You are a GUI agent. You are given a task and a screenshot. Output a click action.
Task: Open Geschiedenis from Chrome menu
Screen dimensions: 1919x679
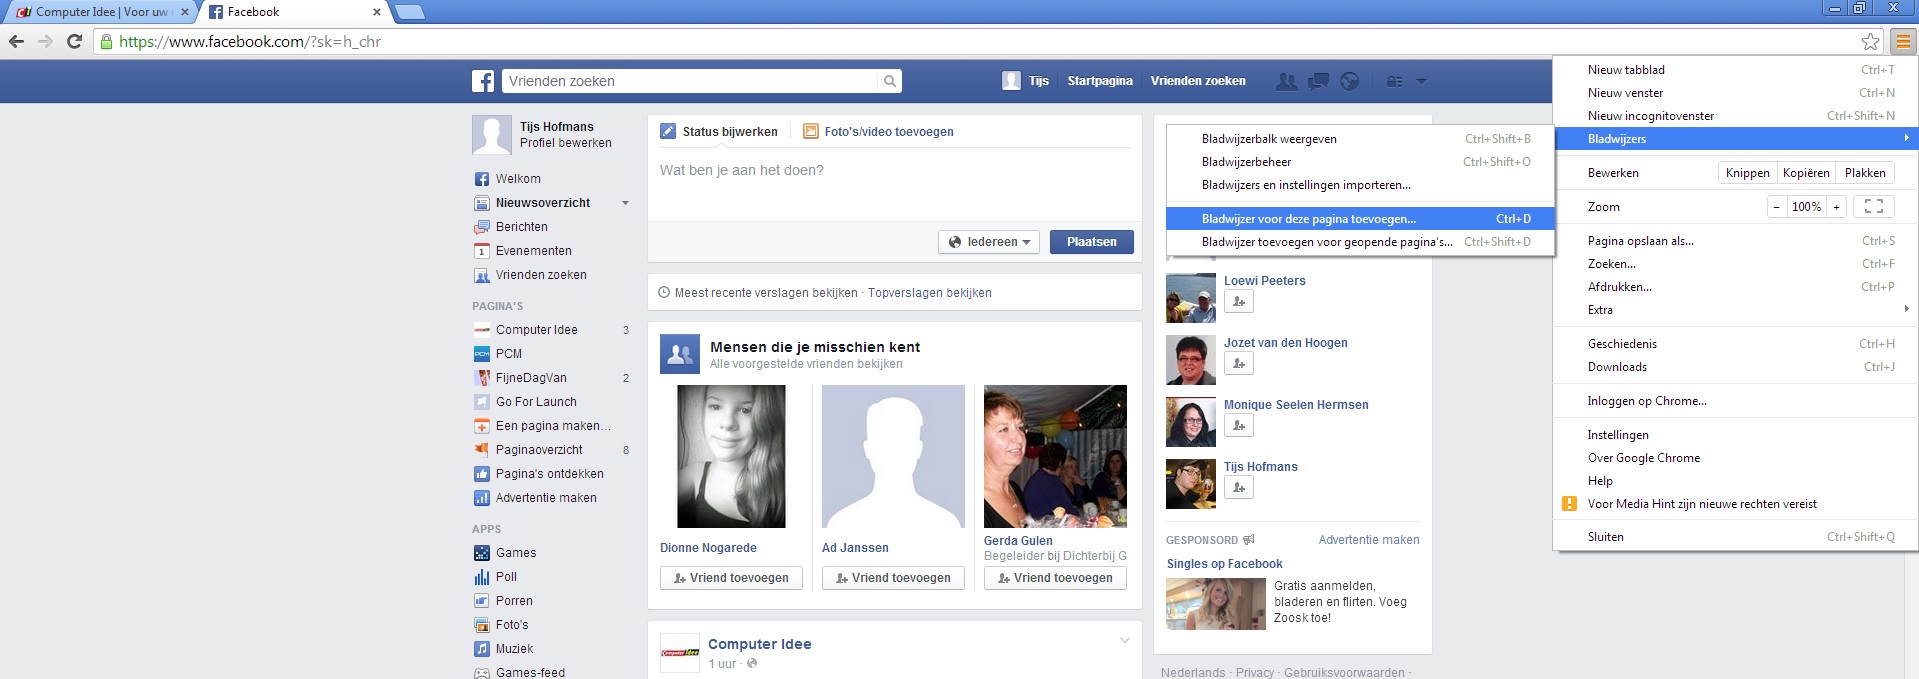pos(1735,344)
